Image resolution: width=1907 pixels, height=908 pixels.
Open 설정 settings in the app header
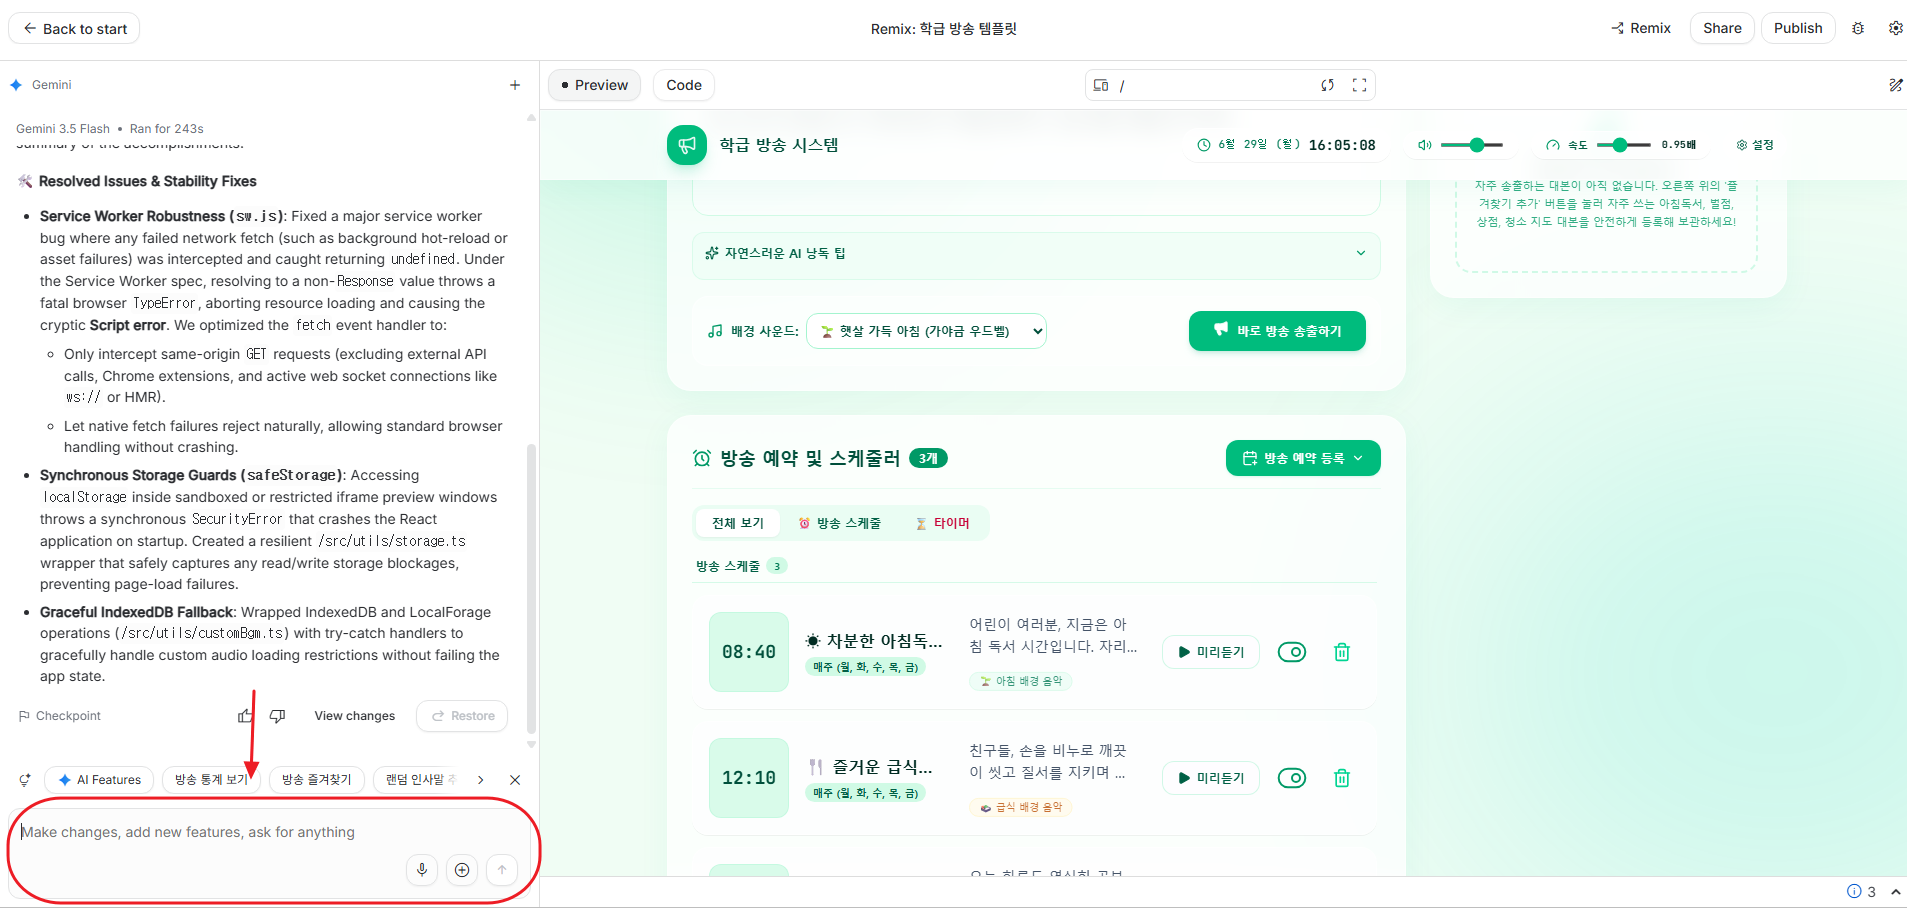1755,145
